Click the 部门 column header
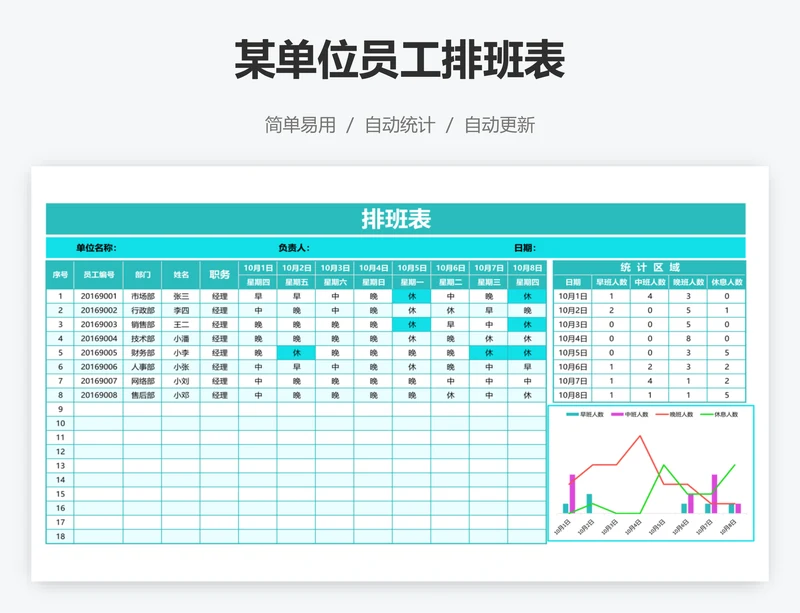Viewport: 800px width, 613px height. point(142,275)
